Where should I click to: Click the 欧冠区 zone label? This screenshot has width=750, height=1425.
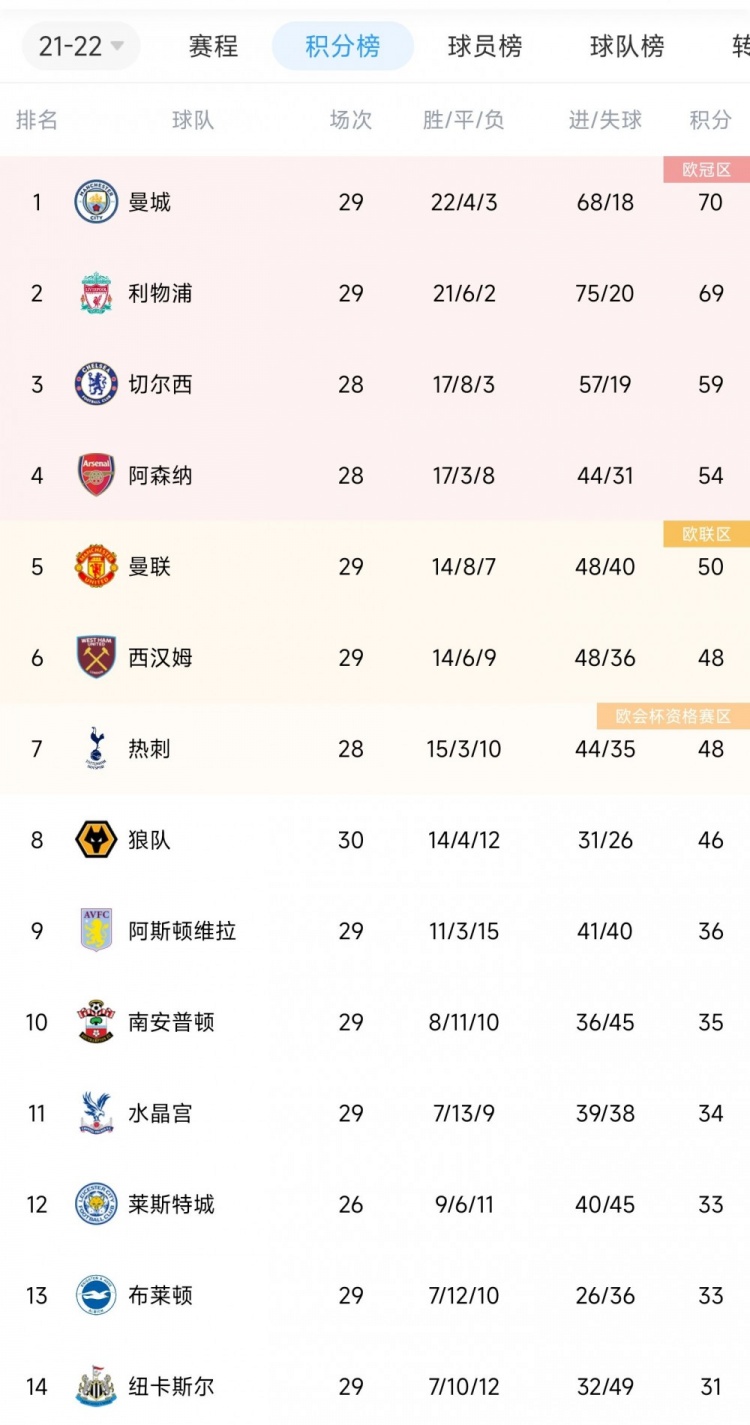[706, 170]
